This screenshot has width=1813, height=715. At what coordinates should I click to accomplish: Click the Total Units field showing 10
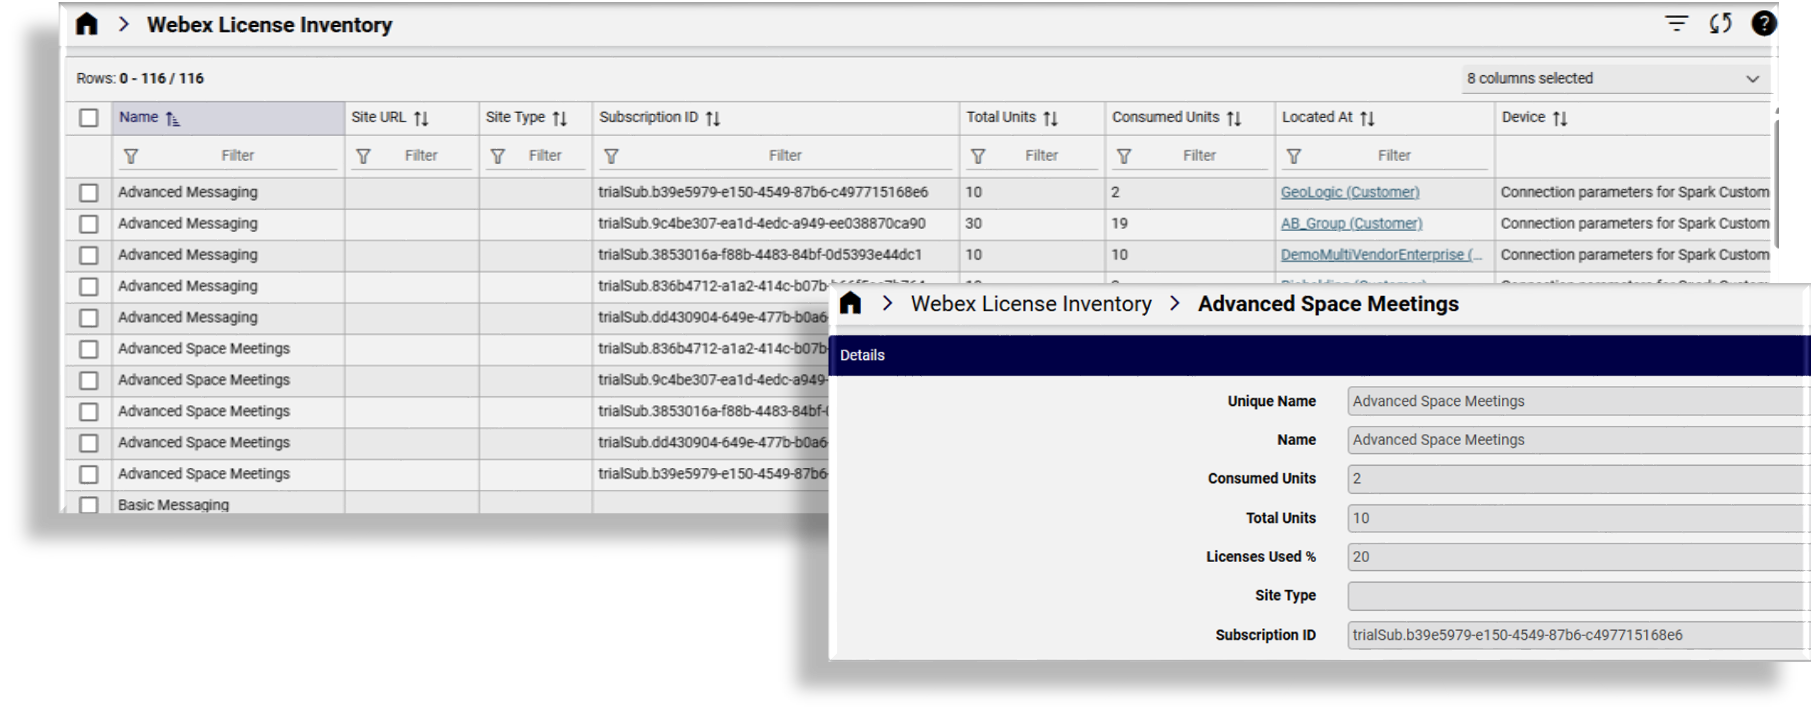[1577, 518]
